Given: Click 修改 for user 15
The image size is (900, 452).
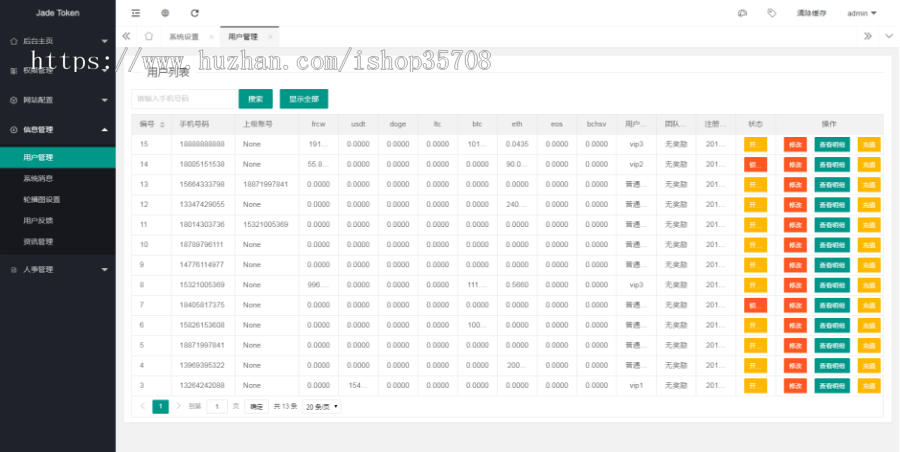Looking at the screenshot, I should [x=795, y=144].
